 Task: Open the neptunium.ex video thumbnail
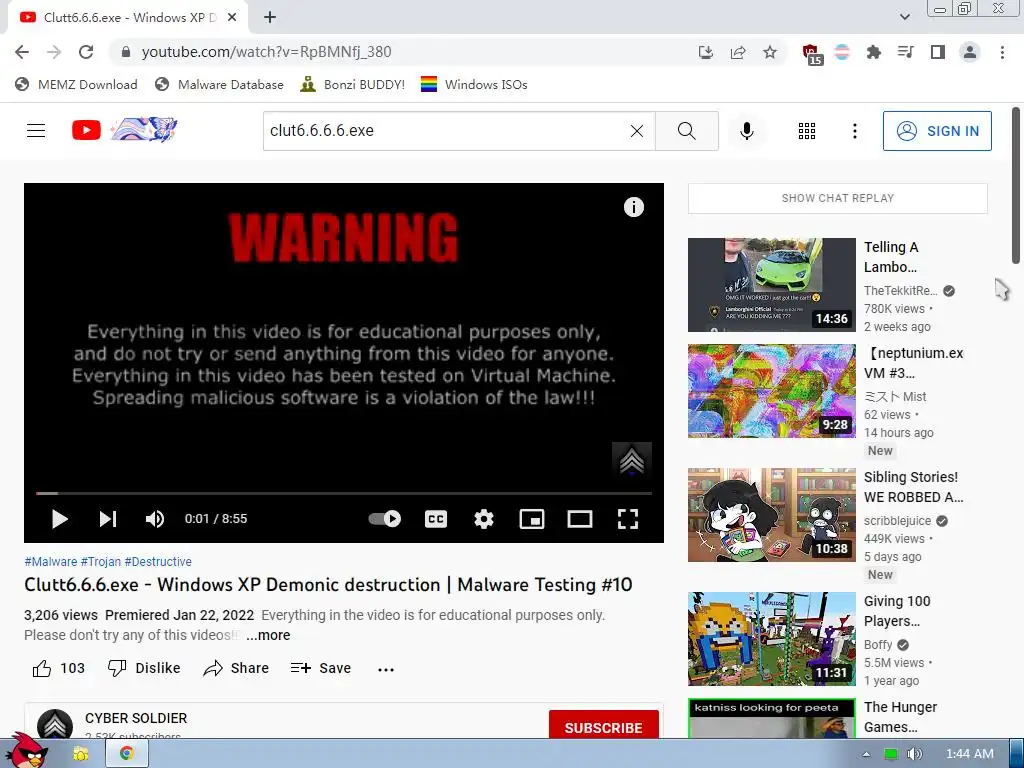pyautogui.click(x=771, y=391)
